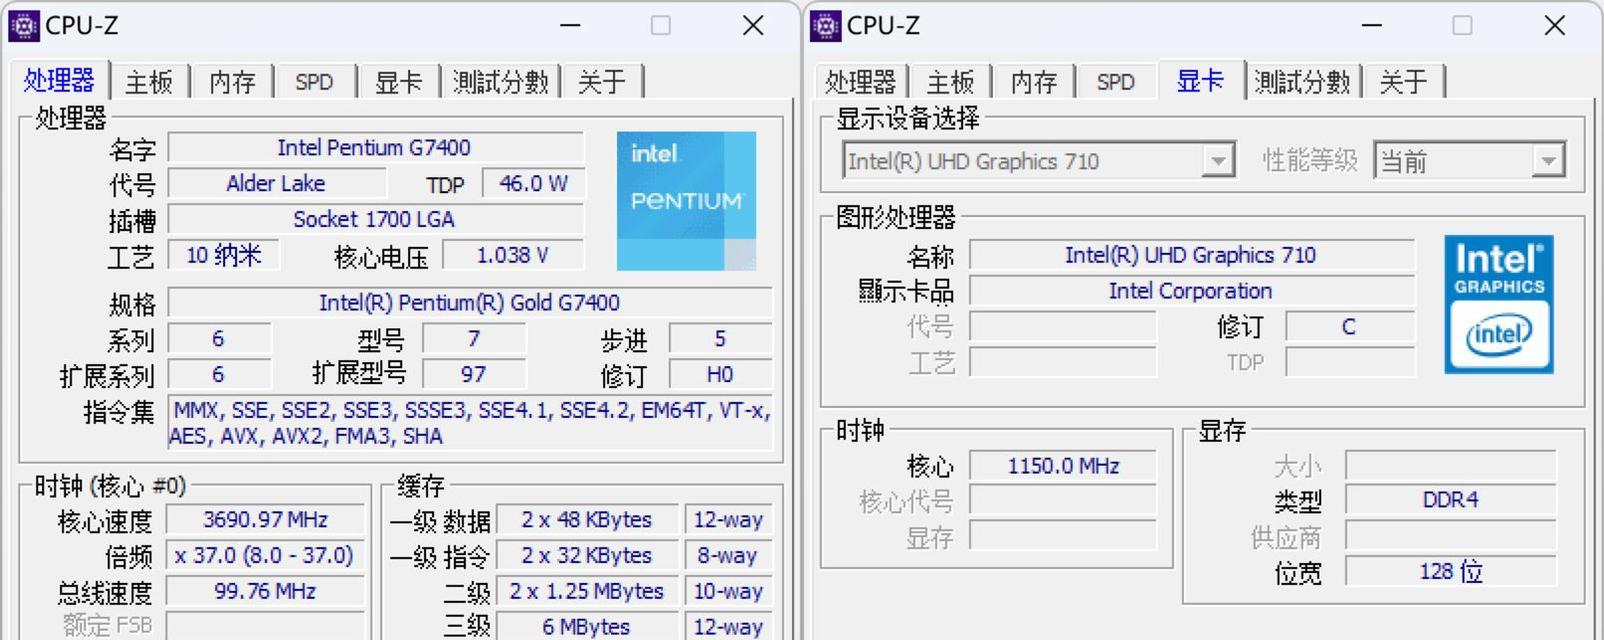Viewport: 1604px width, 640px height.
Task: Click the 型号 field showing 7
Action: coord(474,339)
